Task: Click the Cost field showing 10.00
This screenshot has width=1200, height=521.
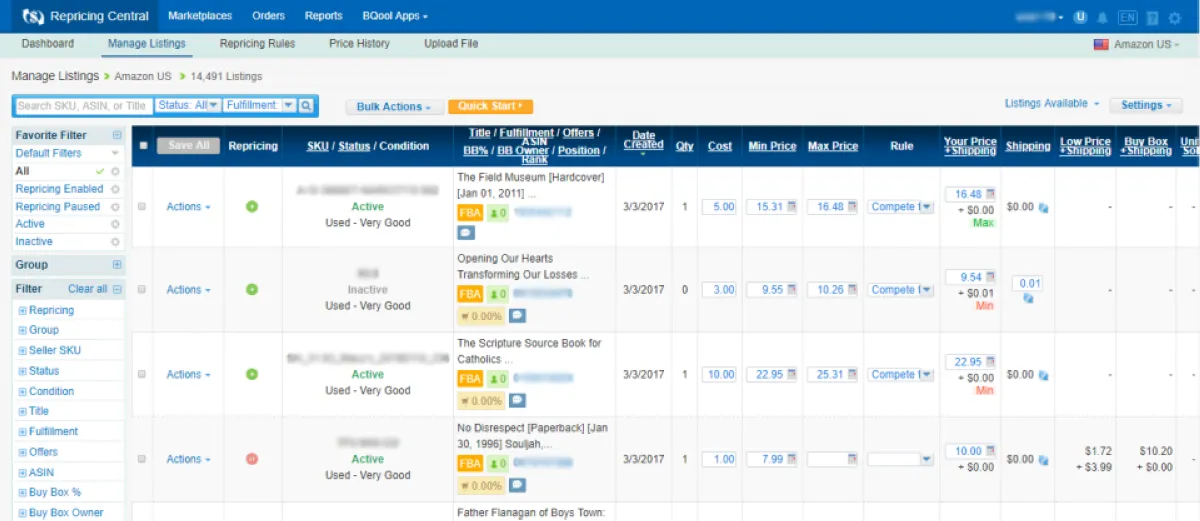Action: point(719,374)
